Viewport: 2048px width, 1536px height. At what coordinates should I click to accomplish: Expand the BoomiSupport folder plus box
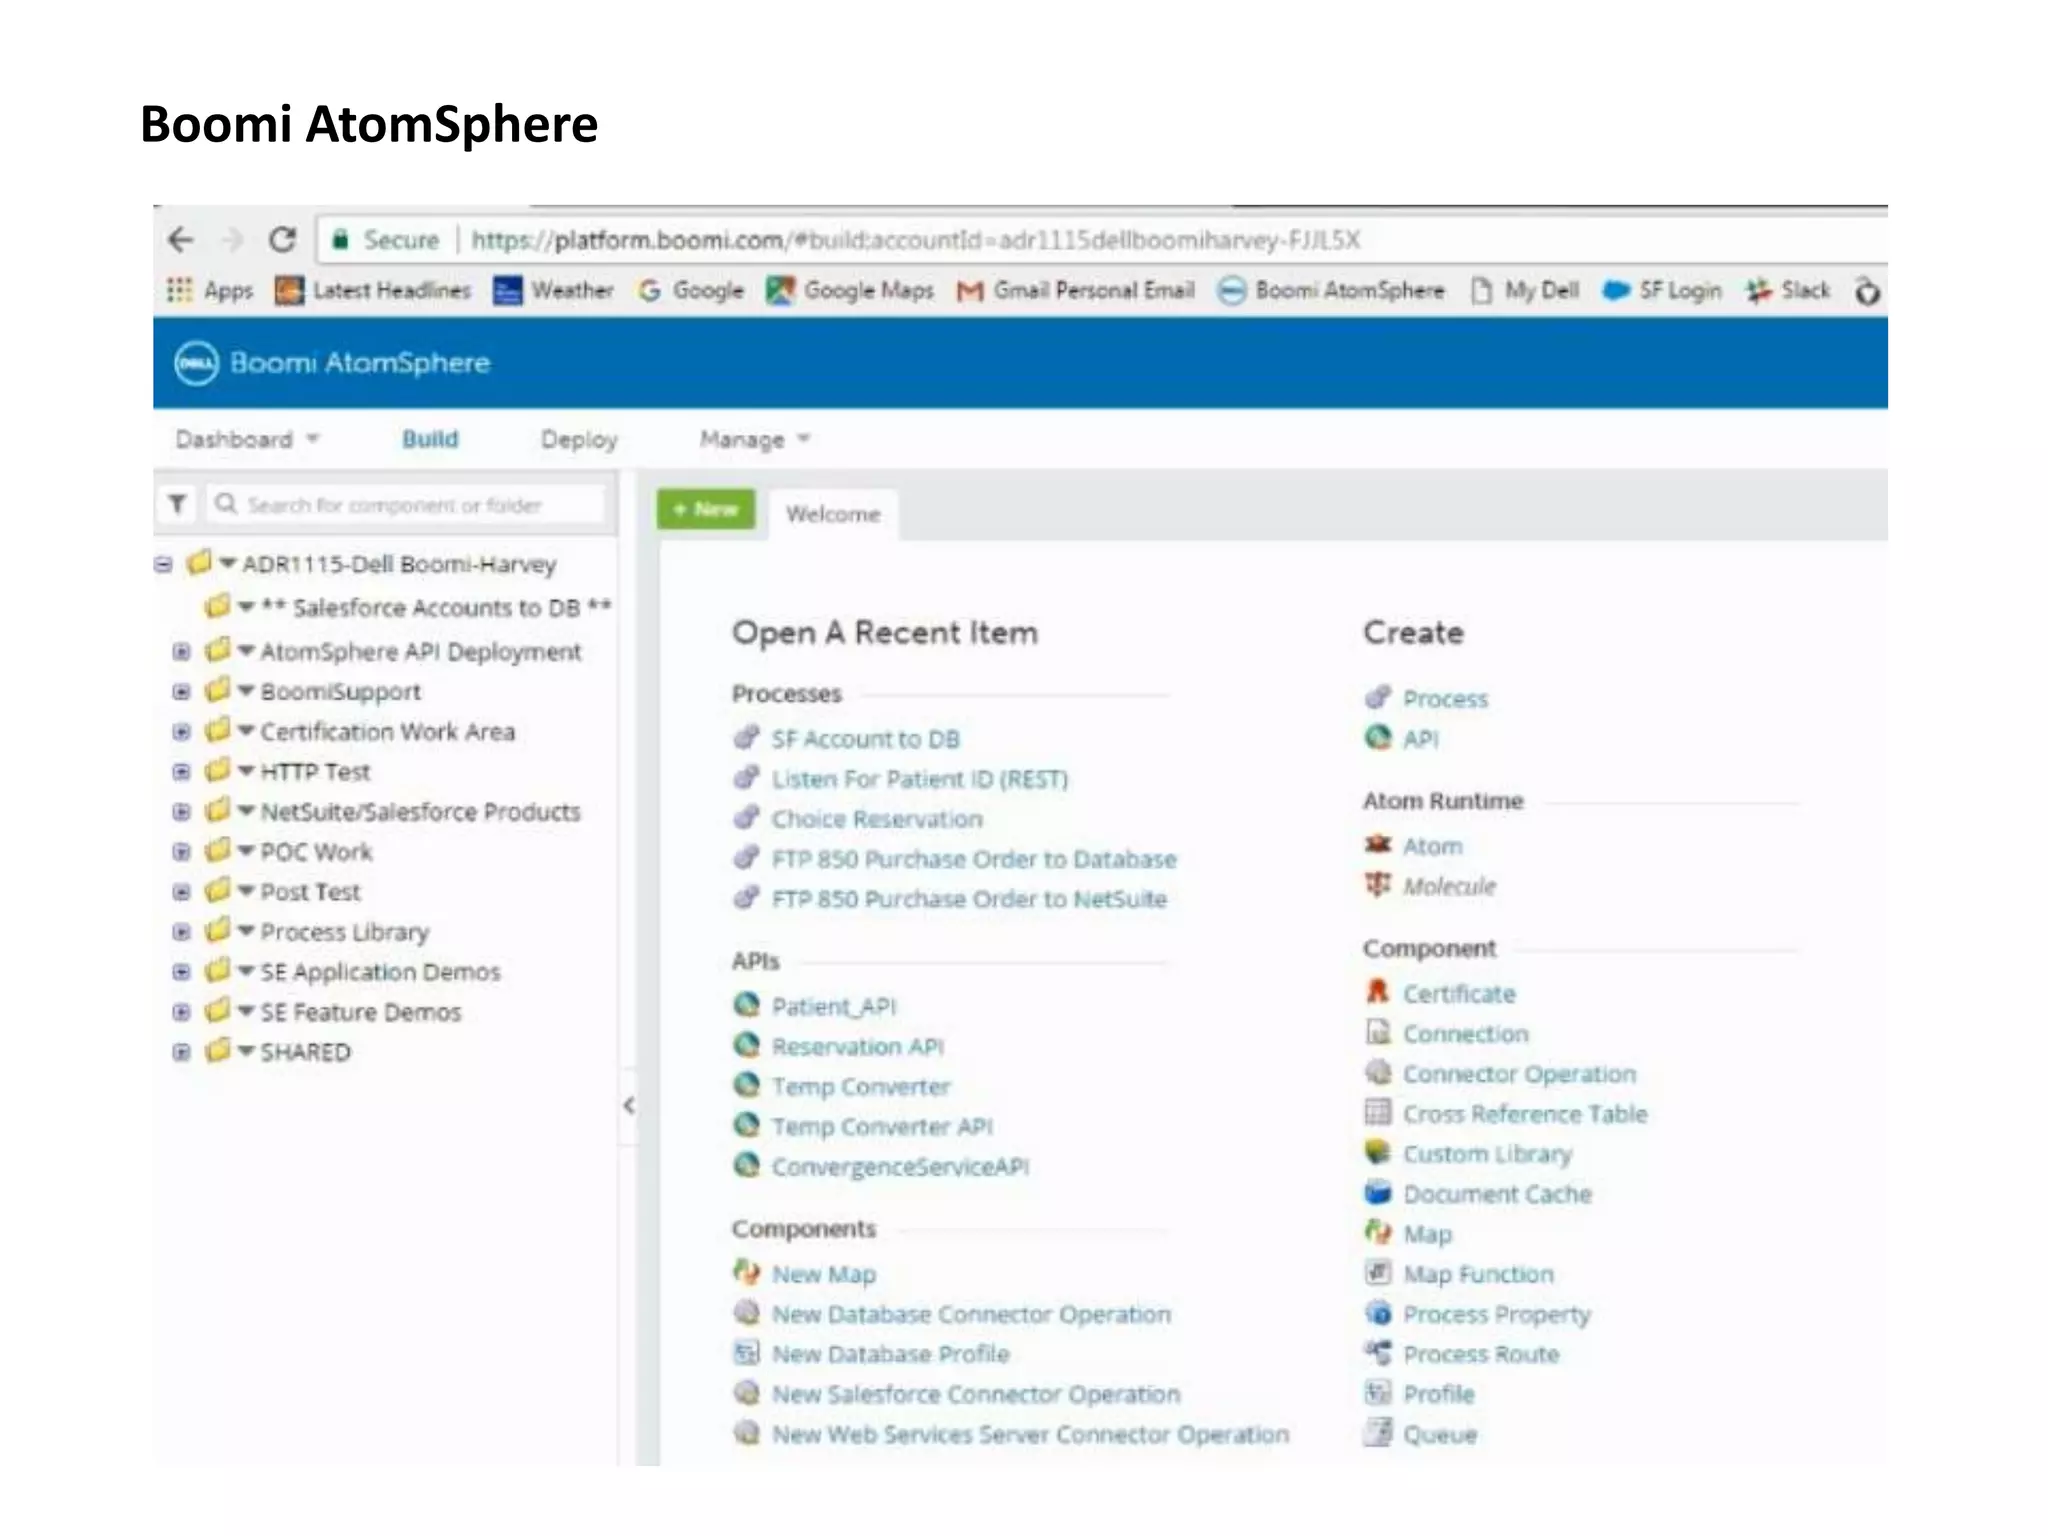(x=181, y=692)
